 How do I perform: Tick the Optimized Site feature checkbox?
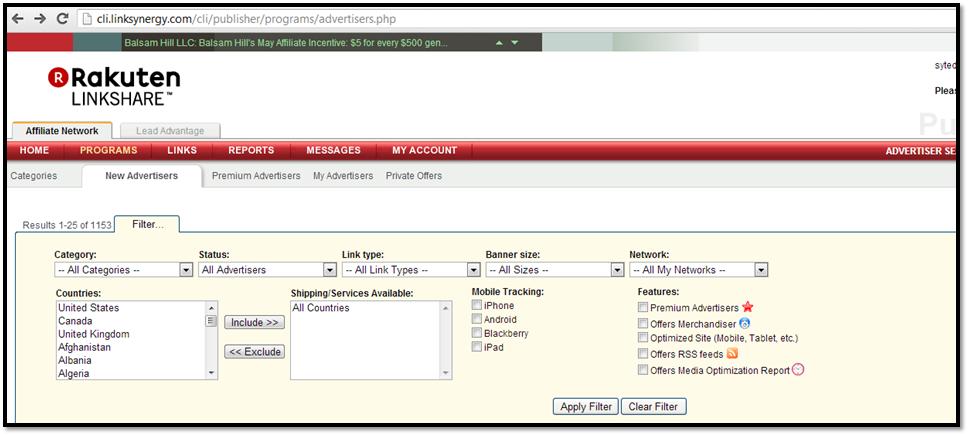[x=643, y=339]
